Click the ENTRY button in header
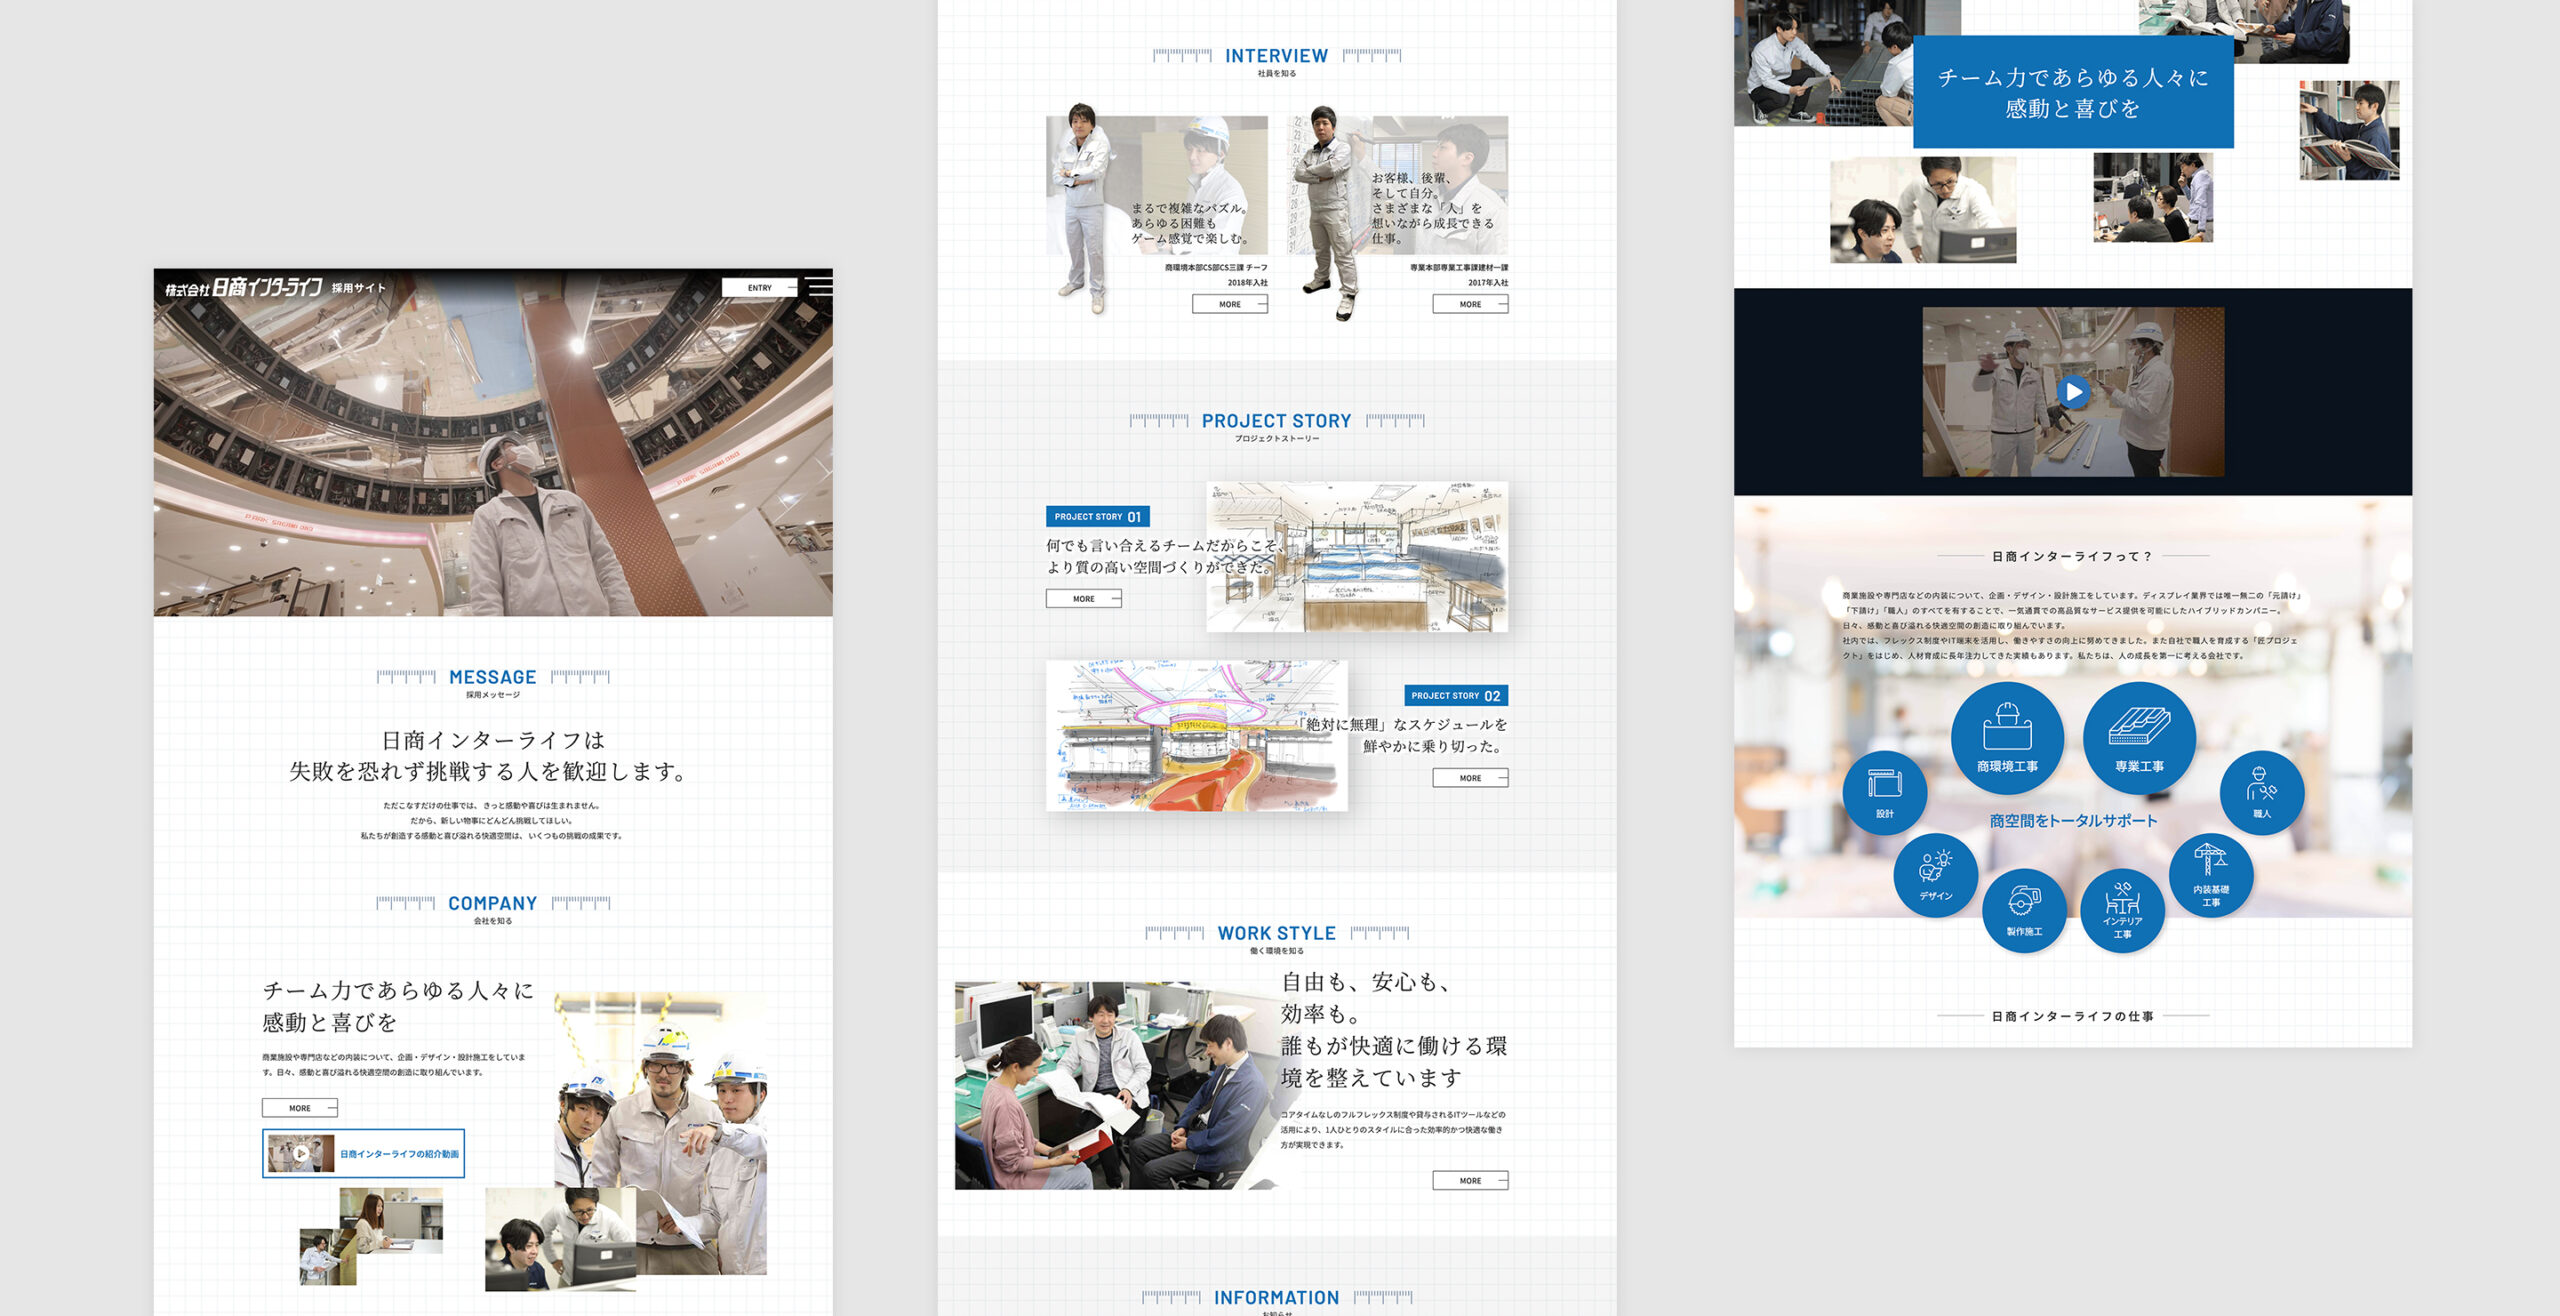Viewport: 2560px width, 1316px height. coord(760,287)
